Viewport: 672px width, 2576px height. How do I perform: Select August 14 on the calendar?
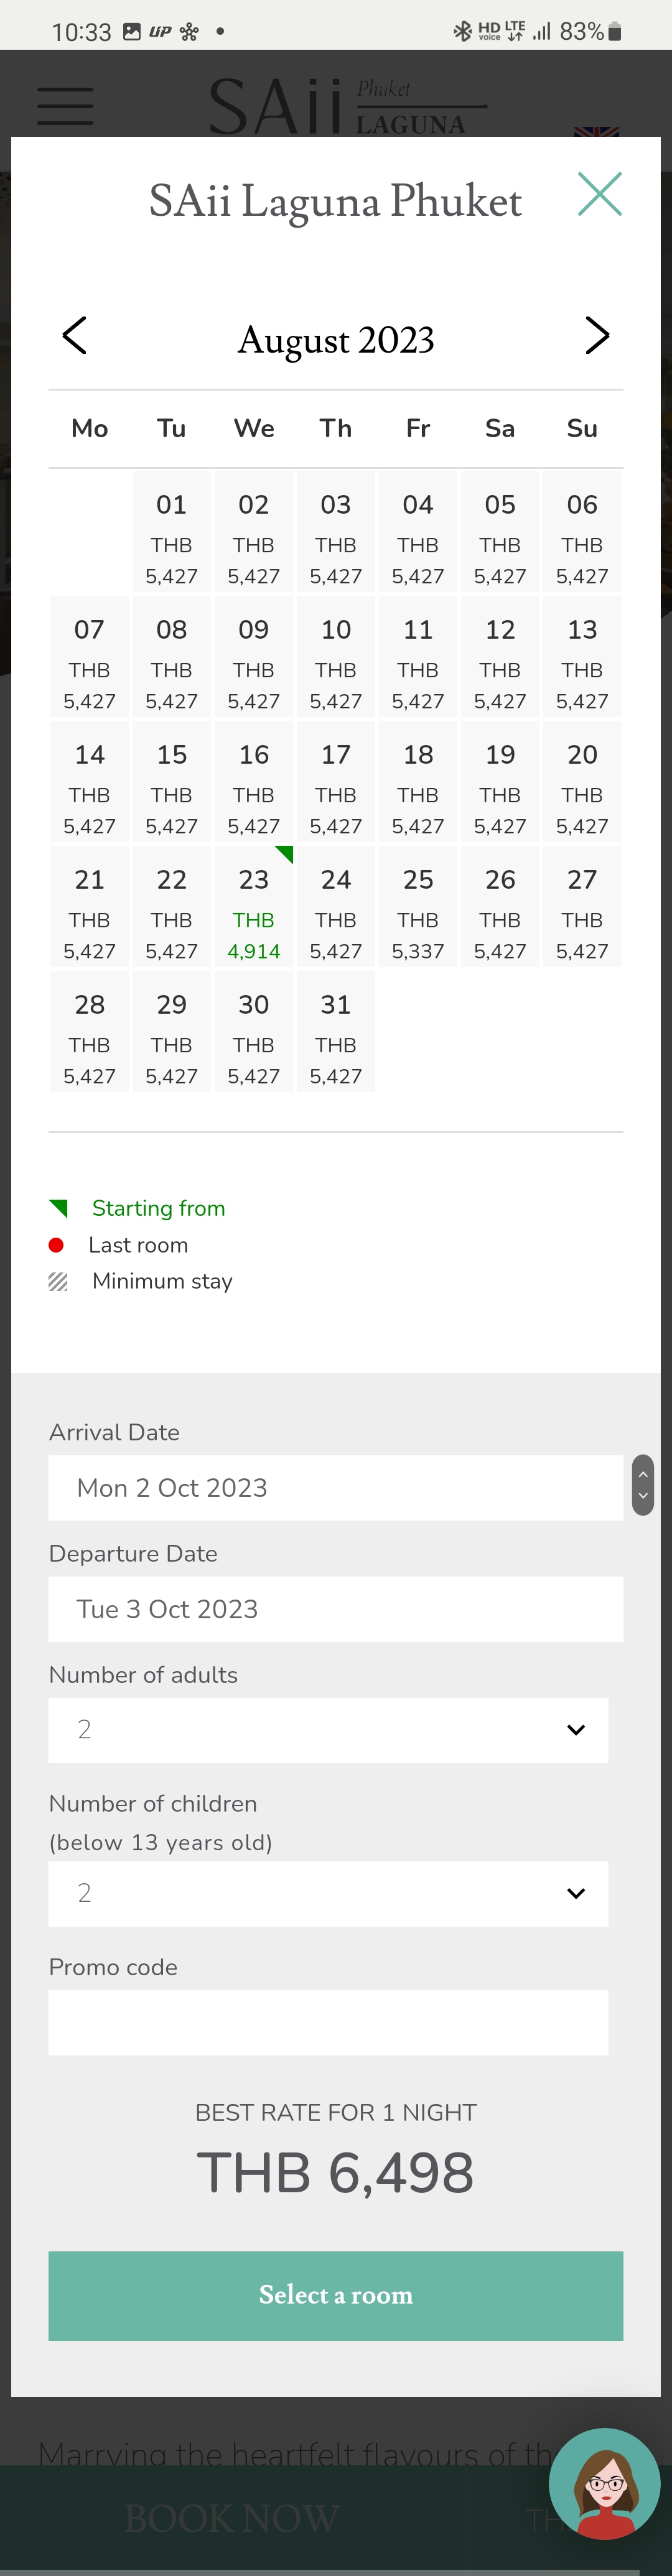(x=89, y=782)
